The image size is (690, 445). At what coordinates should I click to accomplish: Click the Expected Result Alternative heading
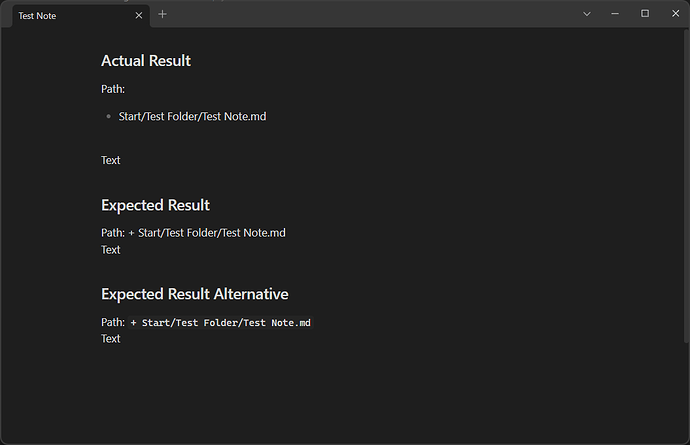tap(194, 294)
